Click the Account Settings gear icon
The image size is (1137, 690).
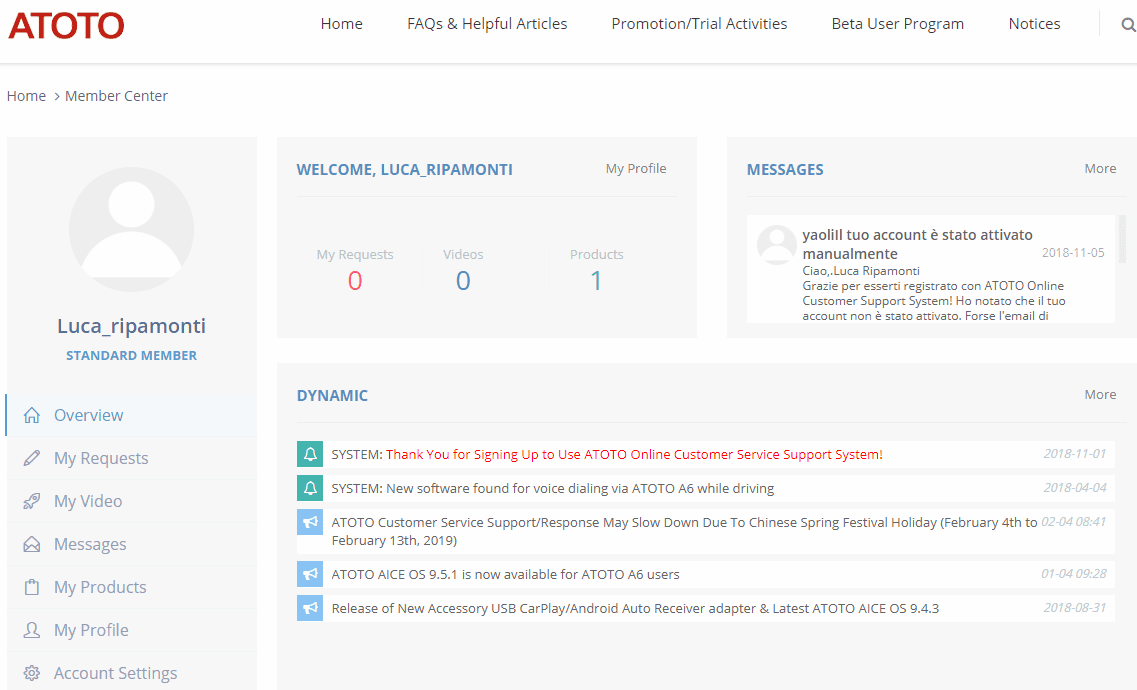point(32,673)
